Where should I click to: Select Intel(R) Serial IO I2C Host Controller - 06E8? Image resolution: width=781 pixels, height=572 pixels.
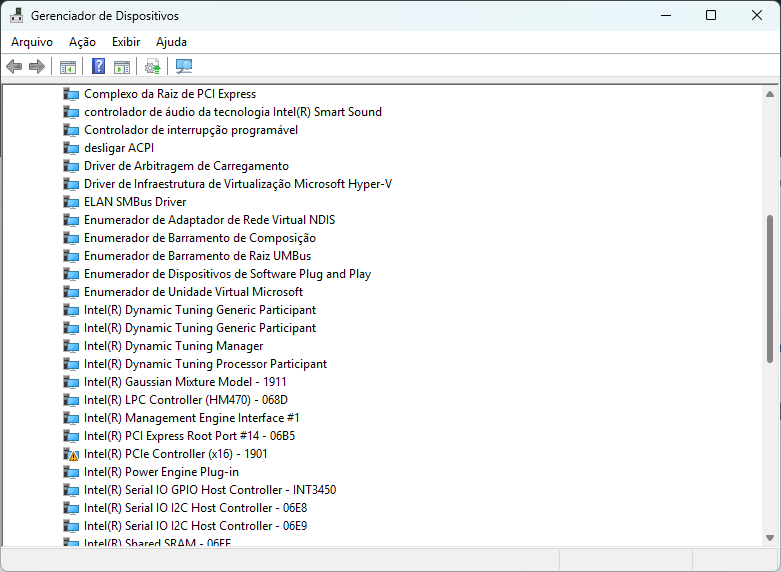[x=195, y=508]
